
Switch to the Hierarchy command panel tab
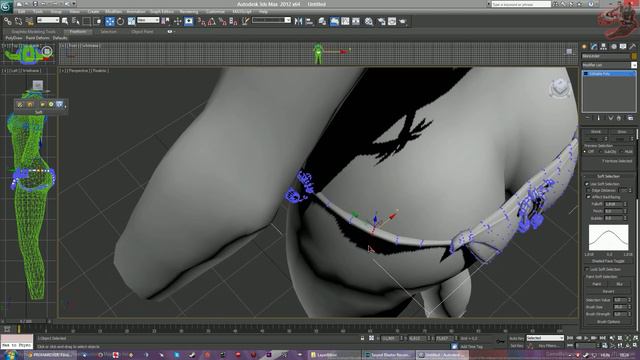[x=603, y=47]
